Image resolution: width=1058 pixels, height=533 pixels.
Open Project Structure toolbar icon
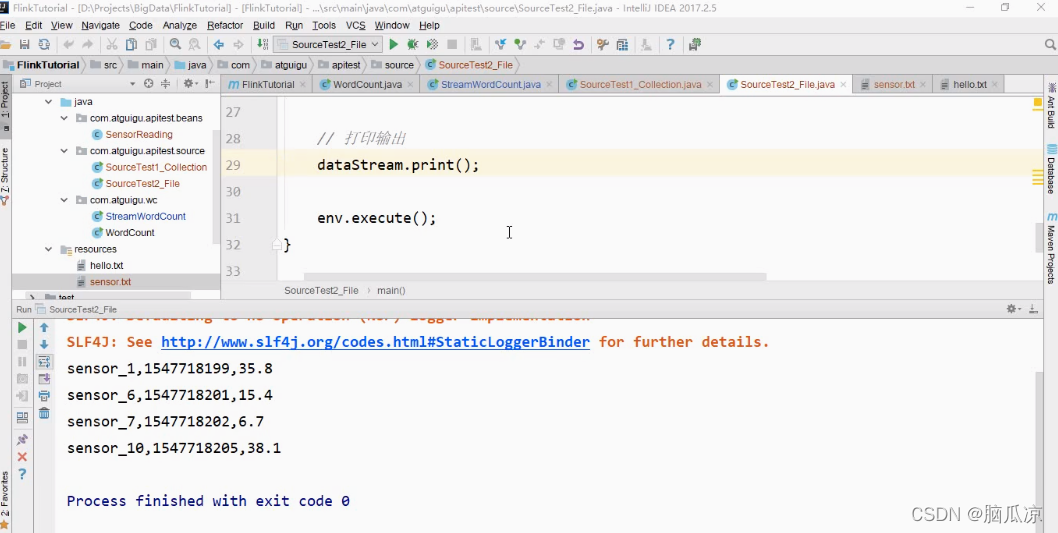622,45
